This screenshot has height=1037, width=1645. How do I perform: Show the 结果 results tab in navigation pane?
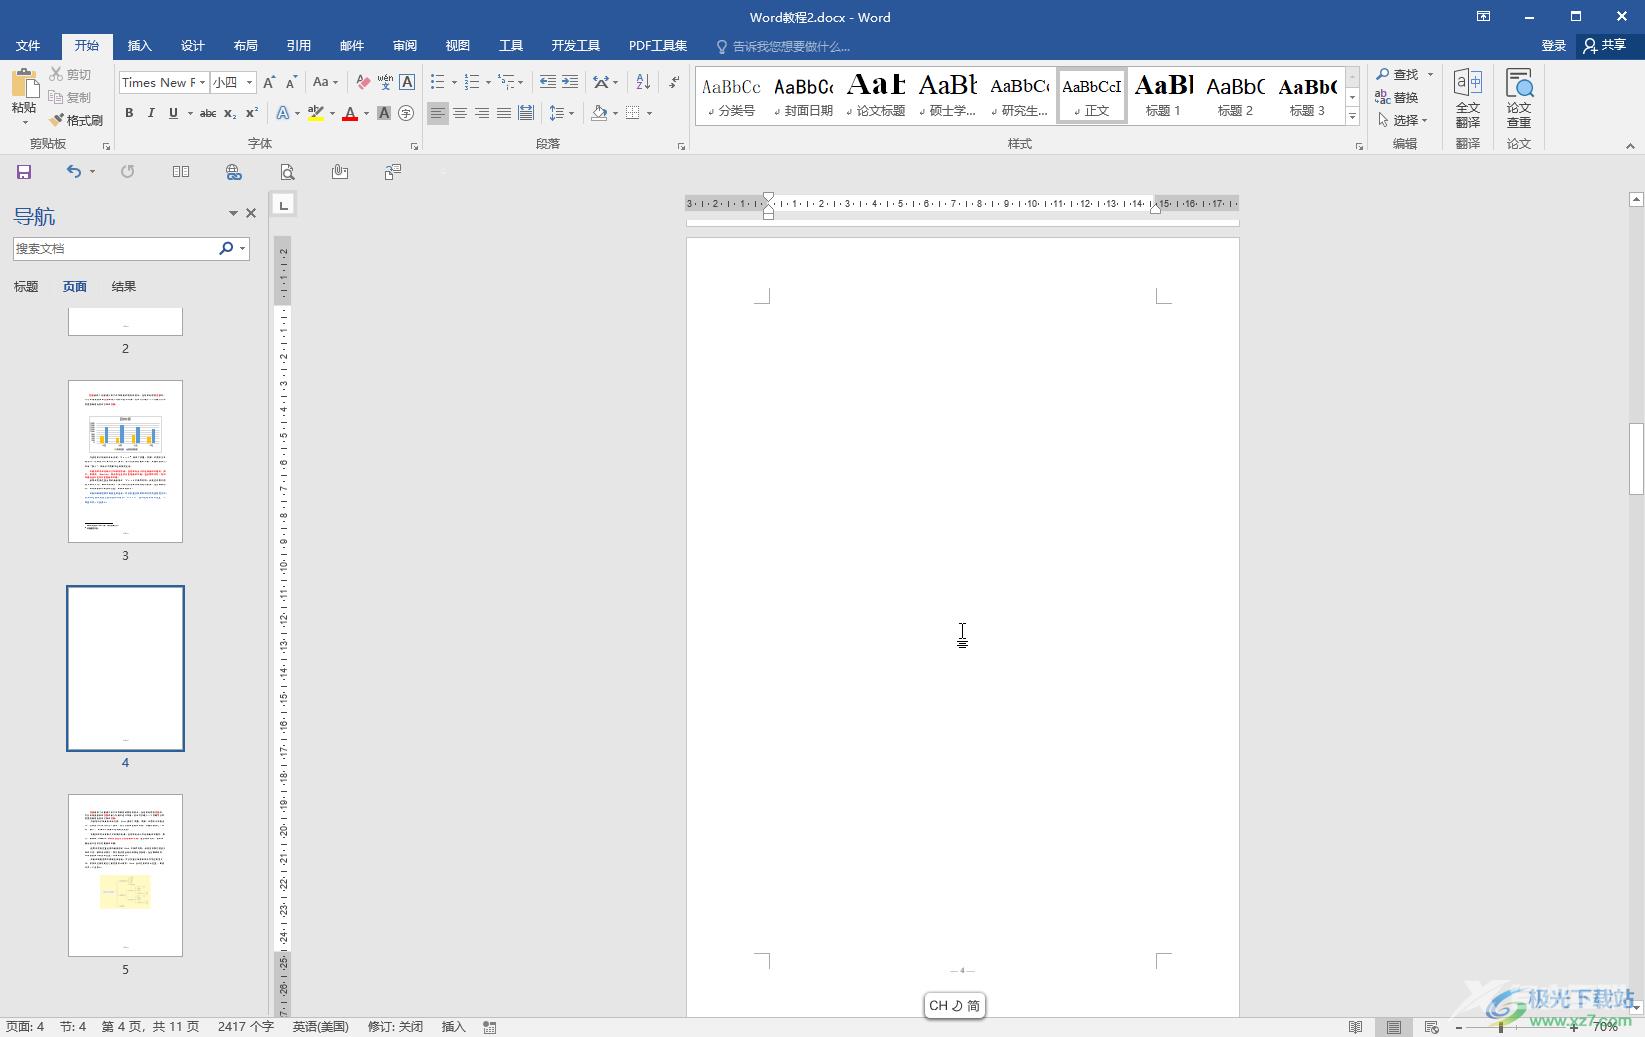coord(124,287)
